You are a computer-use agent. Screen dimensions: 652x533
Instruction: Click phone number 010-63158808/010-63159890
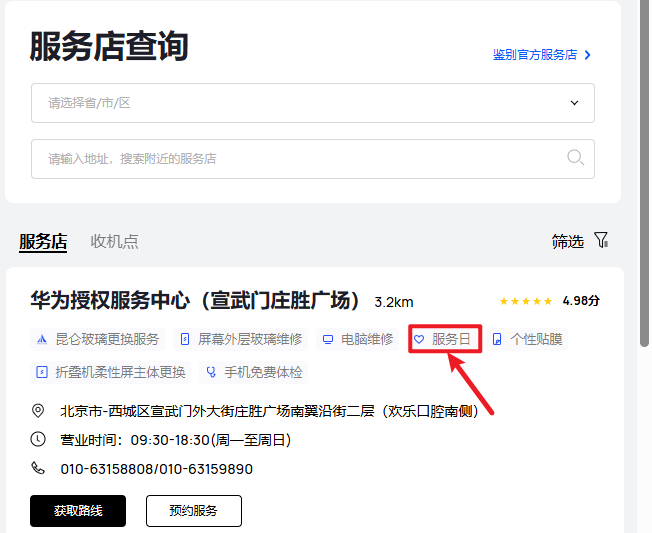[157, 469]
